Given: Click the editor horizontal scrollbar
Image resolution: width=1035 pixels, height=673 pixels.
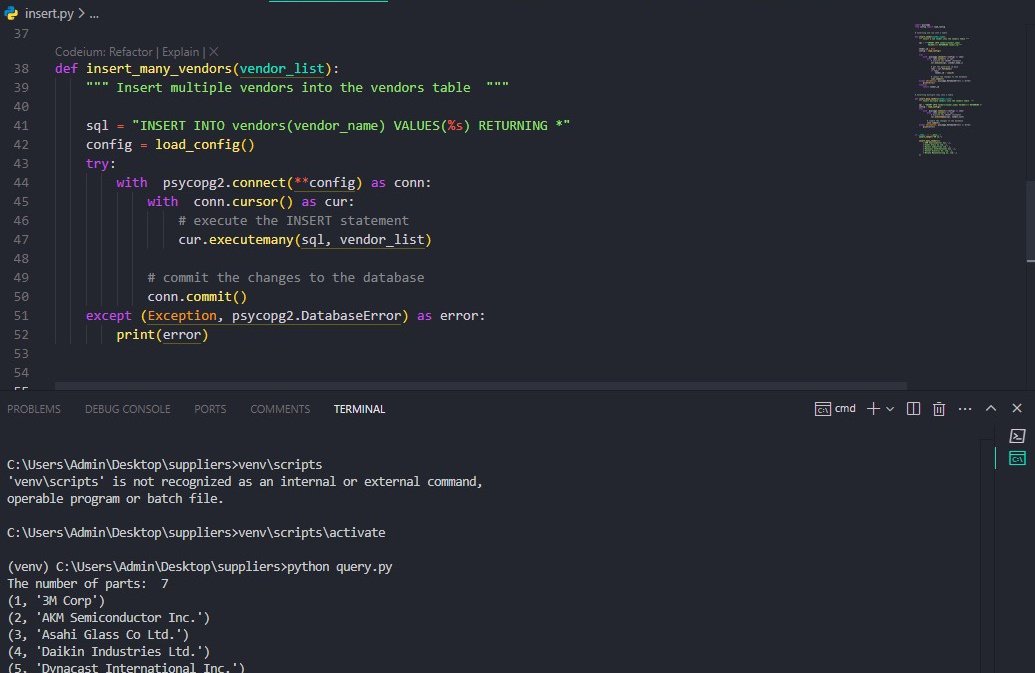Looking at the screenshot, I should tap(481, 385).
